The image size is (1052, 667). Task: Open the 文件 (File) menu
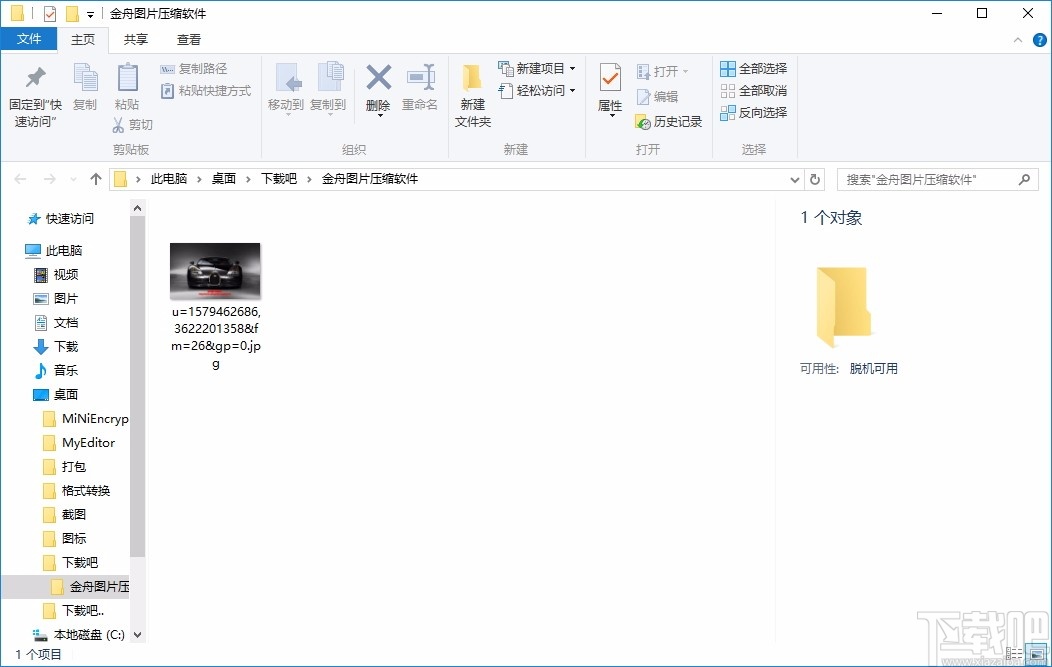pos(29,39)
